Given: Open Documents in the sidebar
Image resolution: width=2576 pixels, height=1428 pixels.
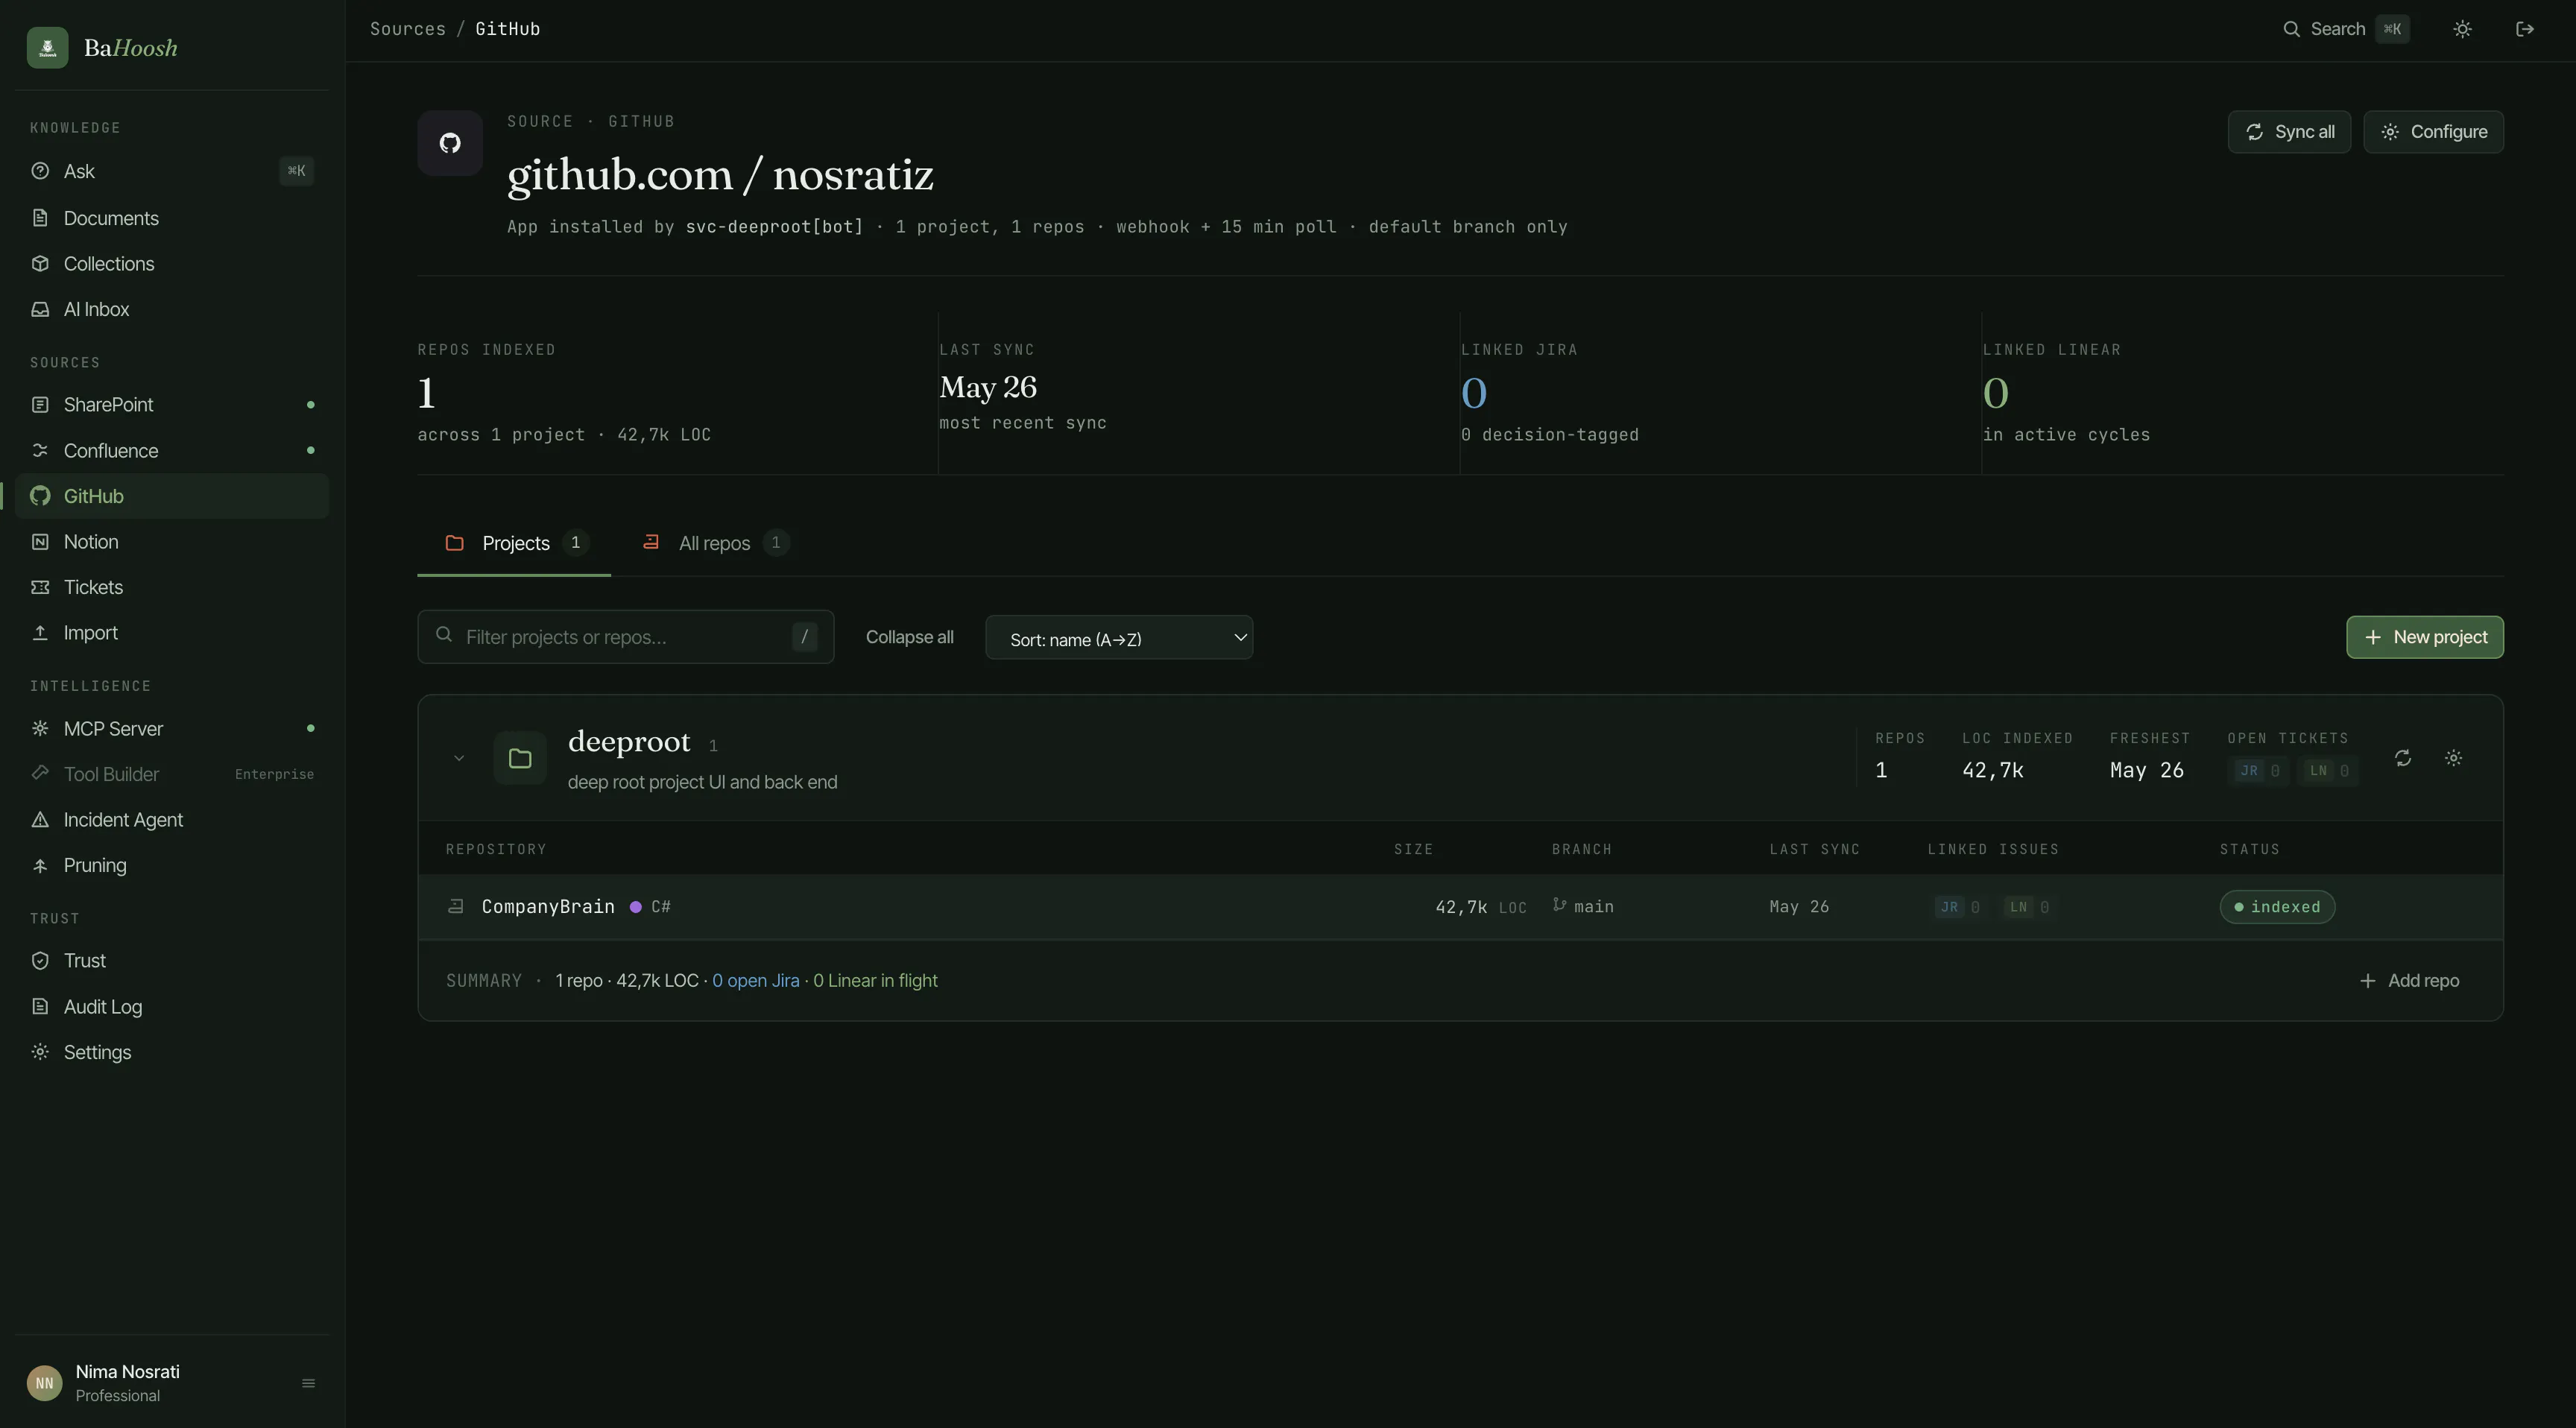Looking at the screenshot, I should pyautogui.click(x=172, y=218).
